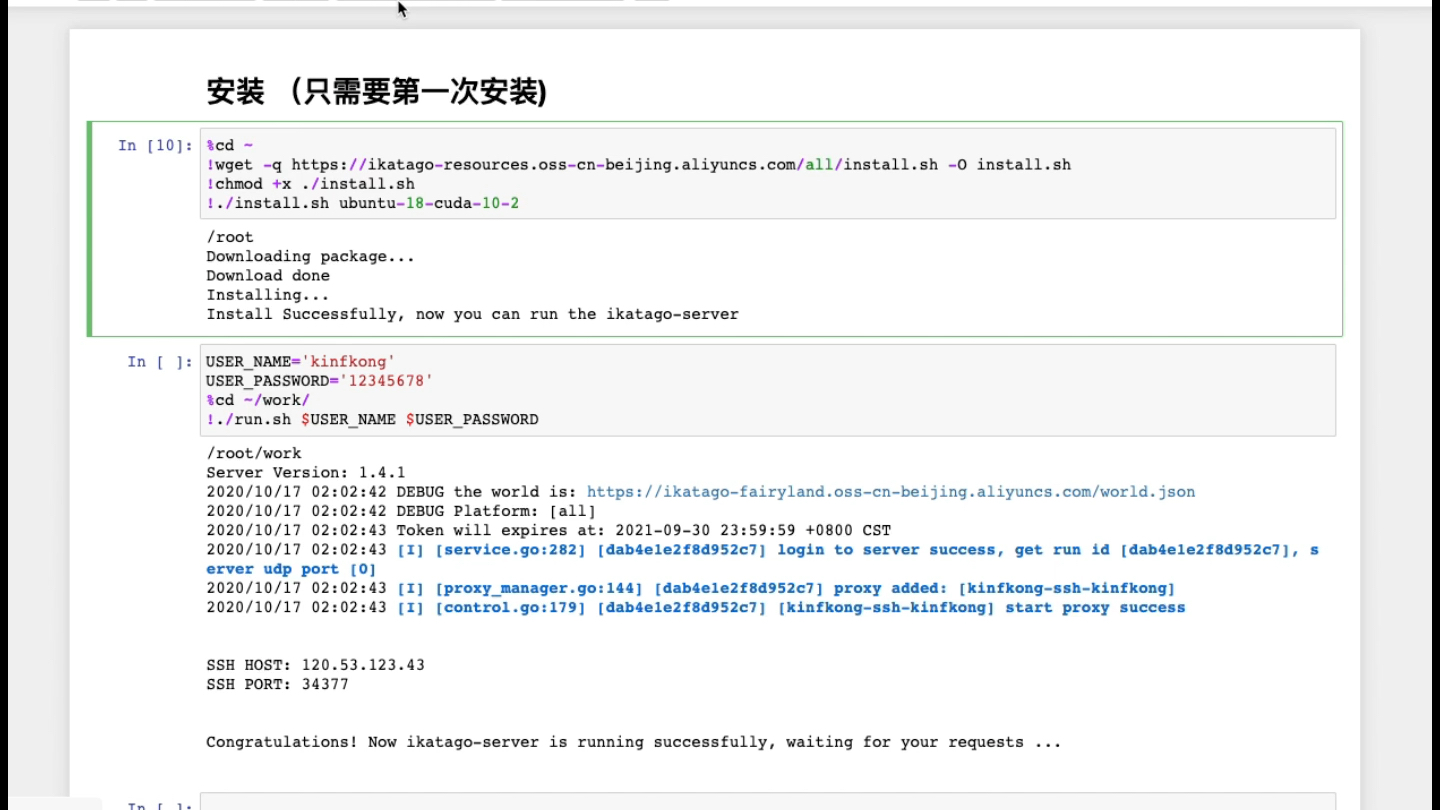Click the '/root' output line
This screenshot has height=810, width=1440.
pos(230,237)
